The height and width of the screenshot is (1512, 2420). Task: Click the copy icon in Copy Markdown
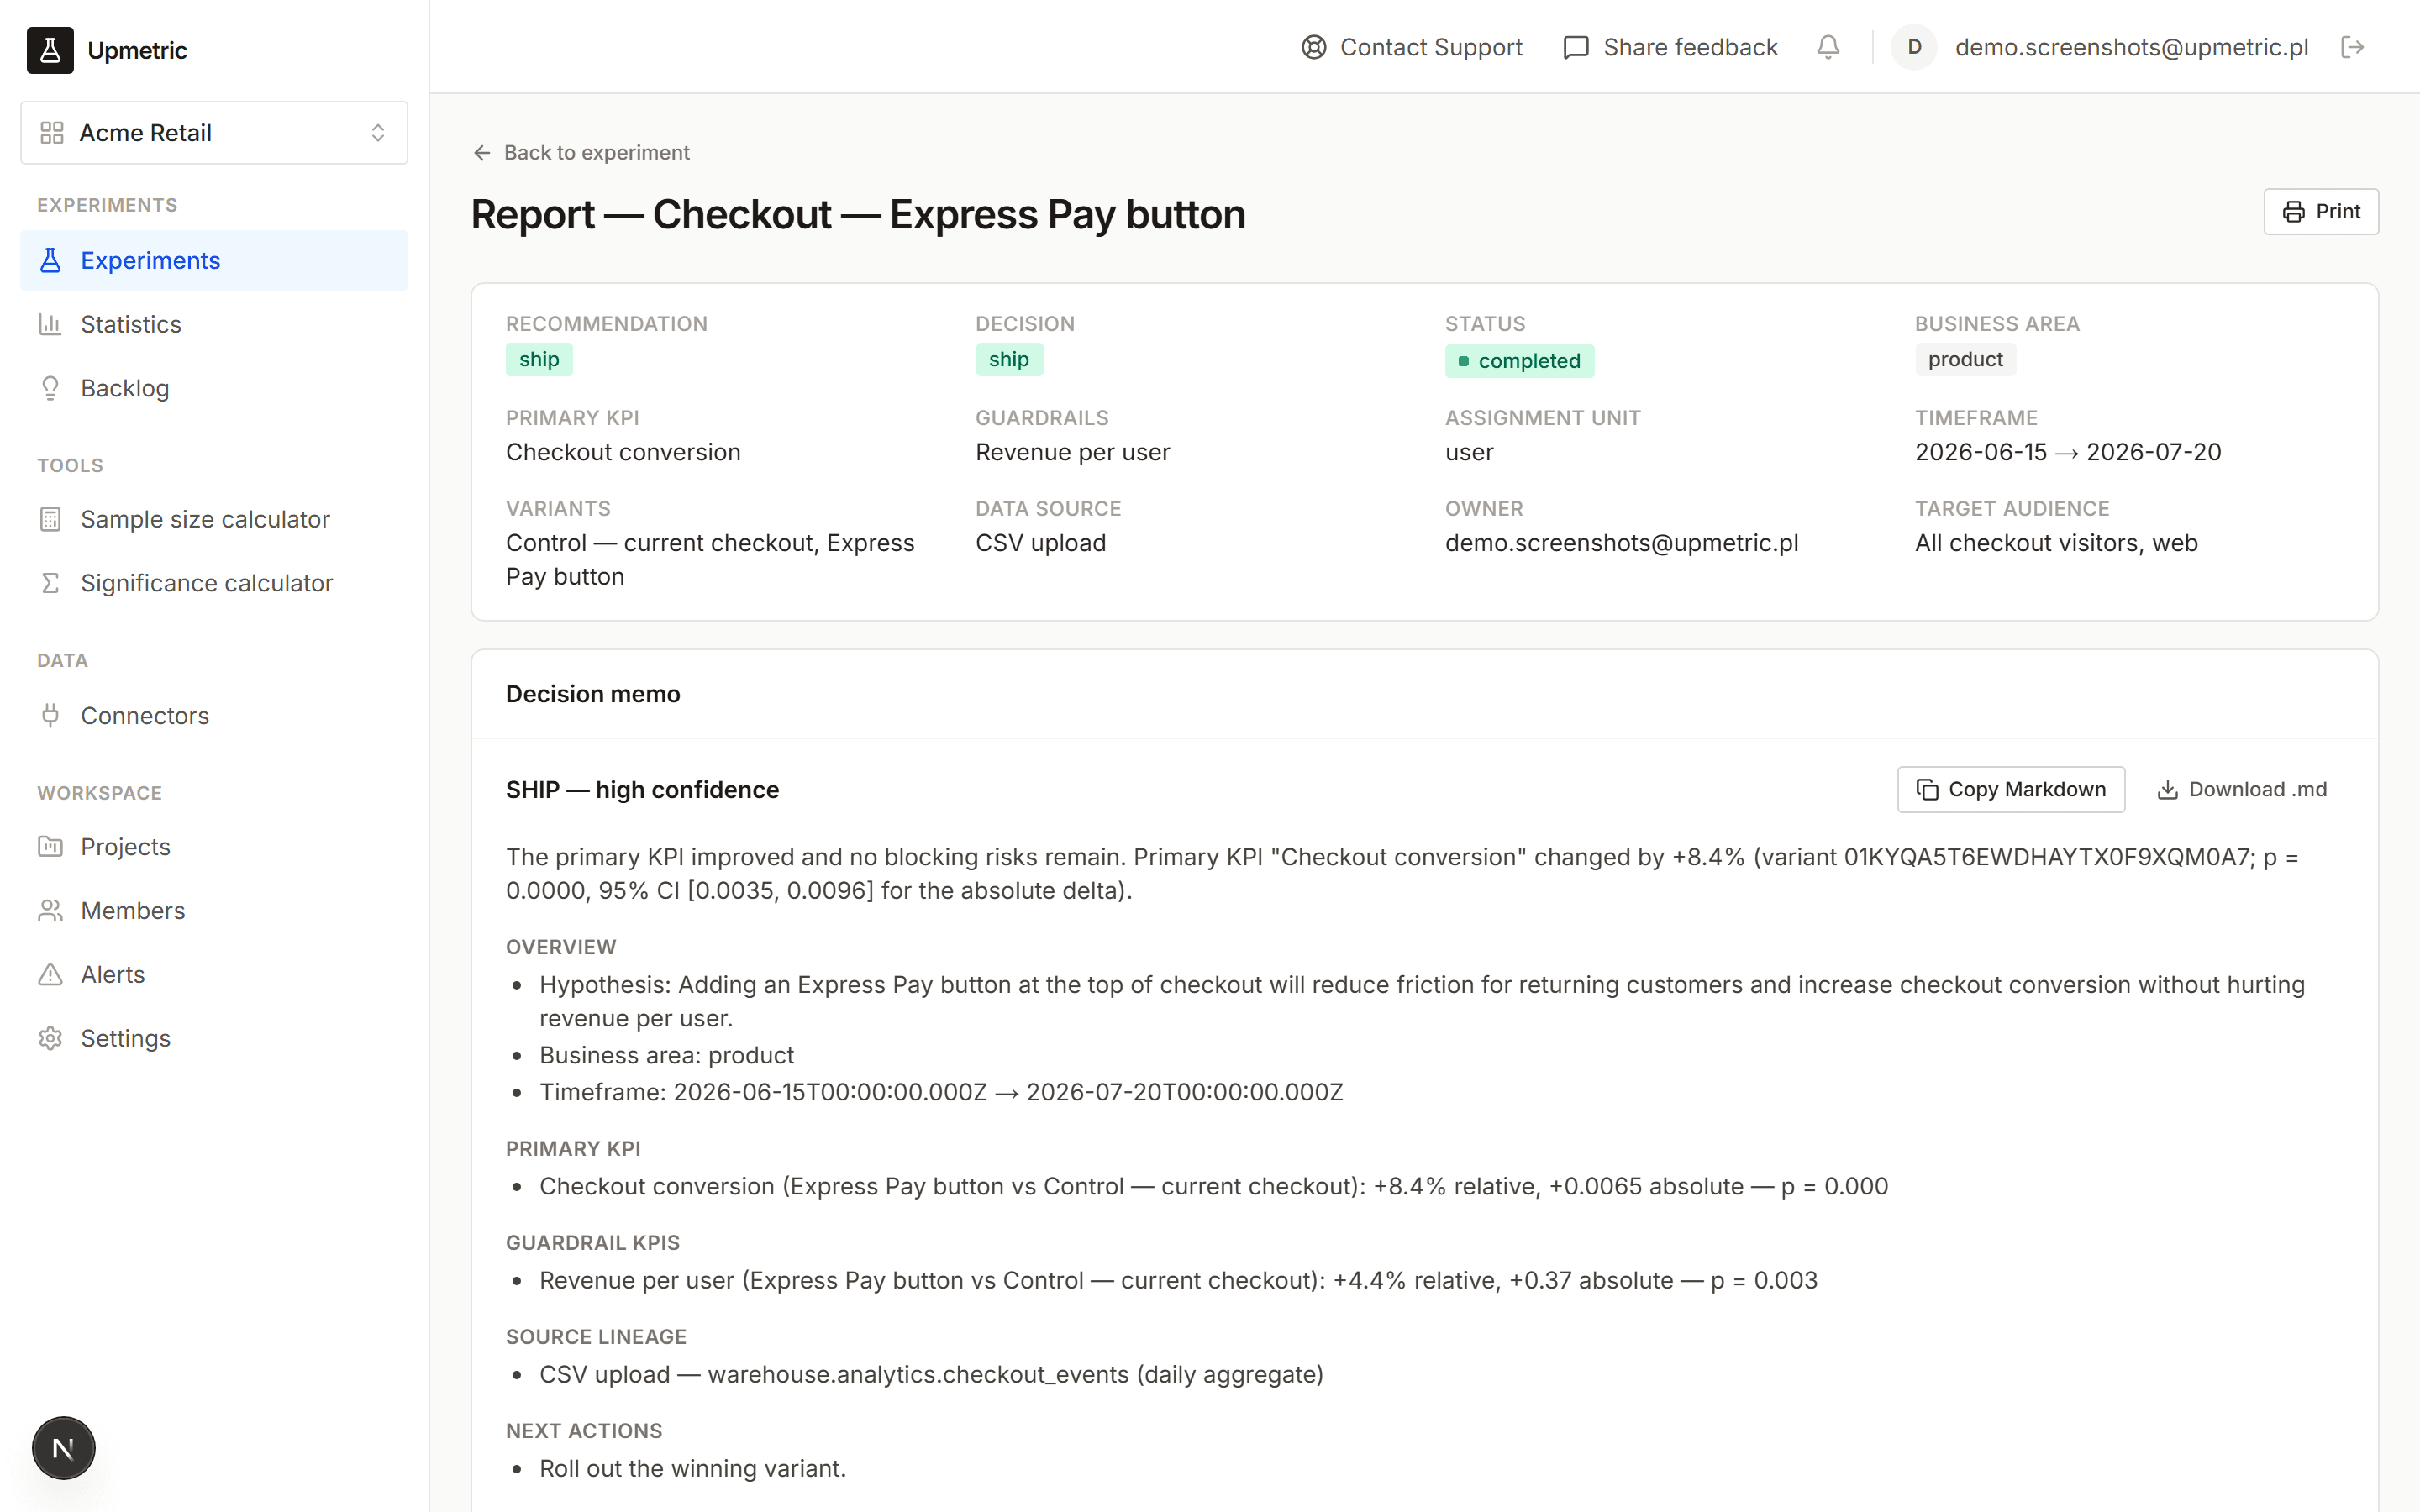point(1927,790)
